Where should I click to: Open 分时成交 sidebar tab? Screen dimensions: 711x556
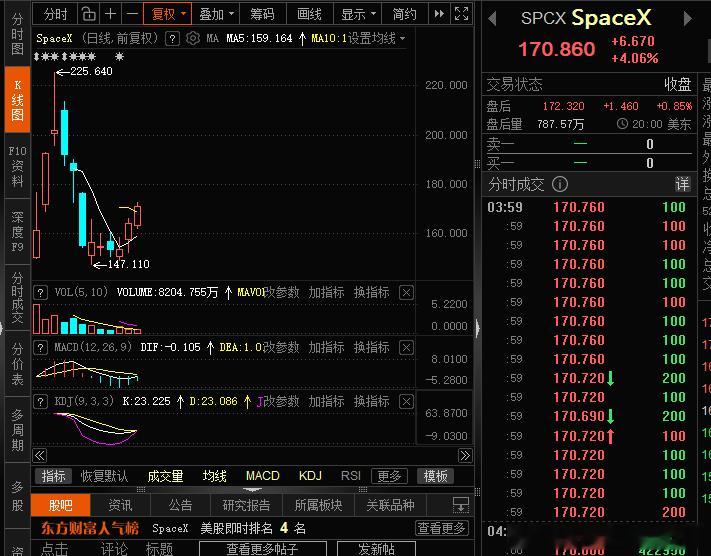[17, 297]
